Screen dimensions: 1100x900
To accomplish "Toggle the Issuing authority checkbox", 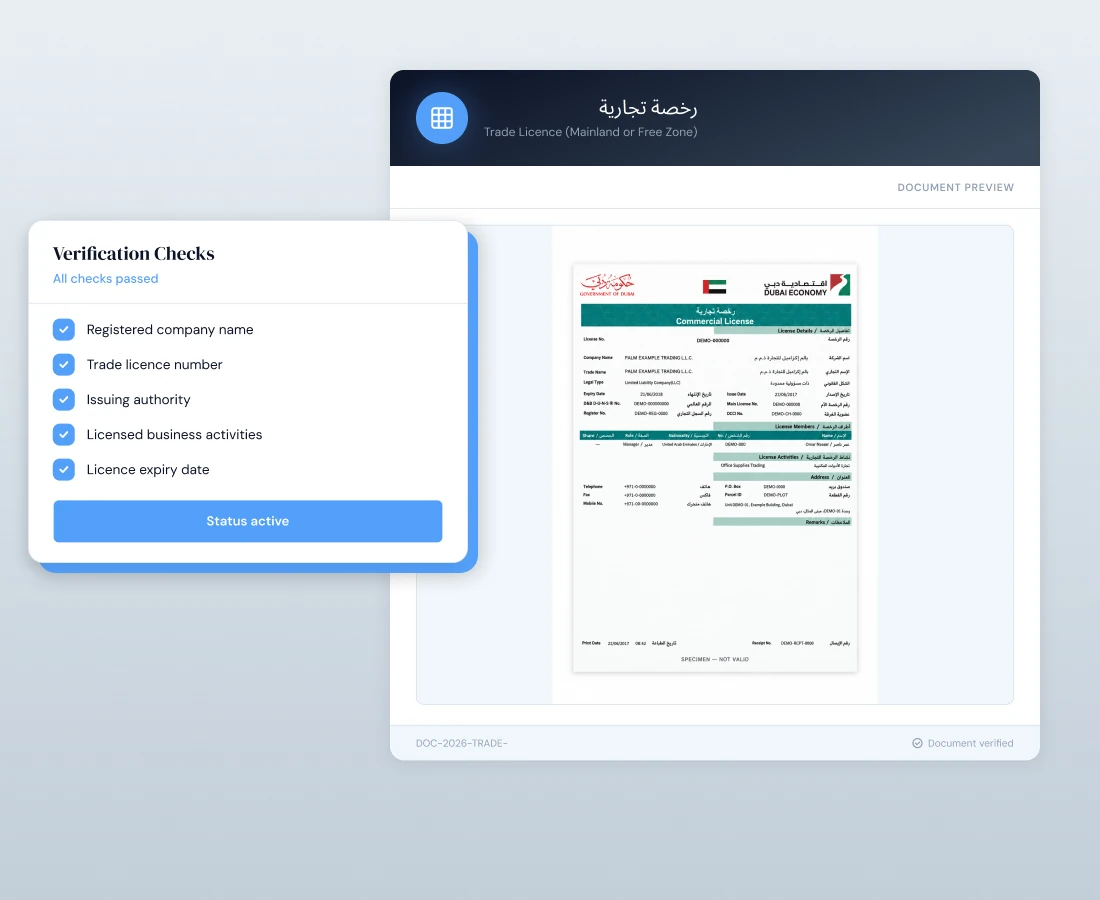I will (64, 399).
